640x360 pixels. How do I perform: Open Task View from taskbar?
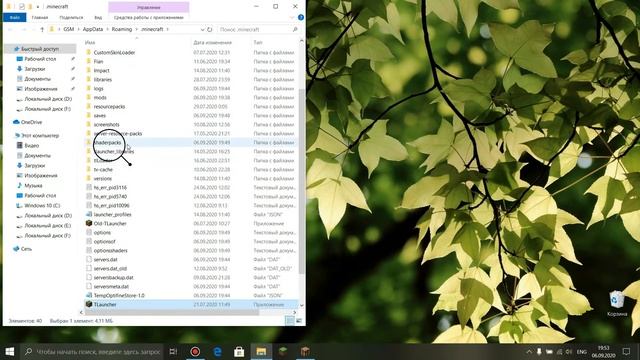[x=173, y=351]
